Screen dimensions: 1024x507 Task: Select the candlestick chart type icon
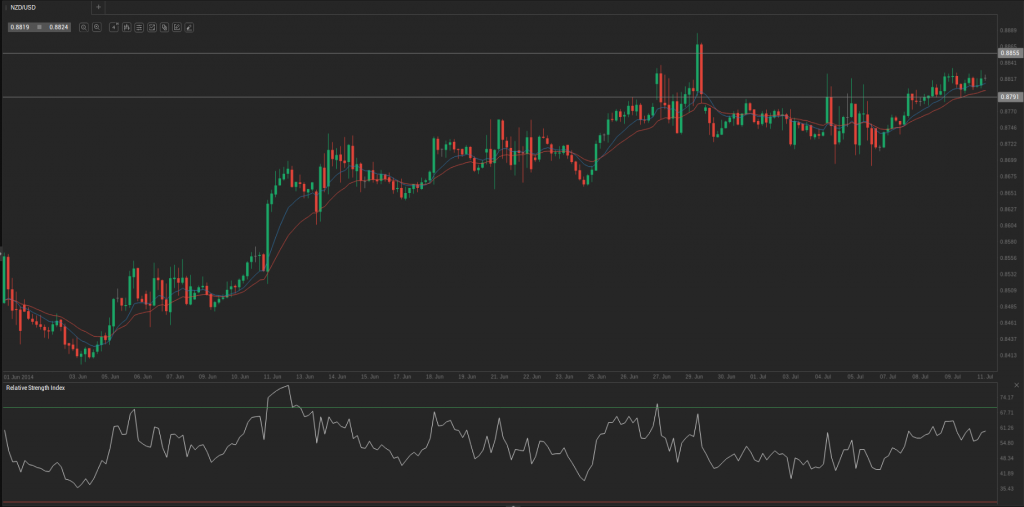(126, 27)
